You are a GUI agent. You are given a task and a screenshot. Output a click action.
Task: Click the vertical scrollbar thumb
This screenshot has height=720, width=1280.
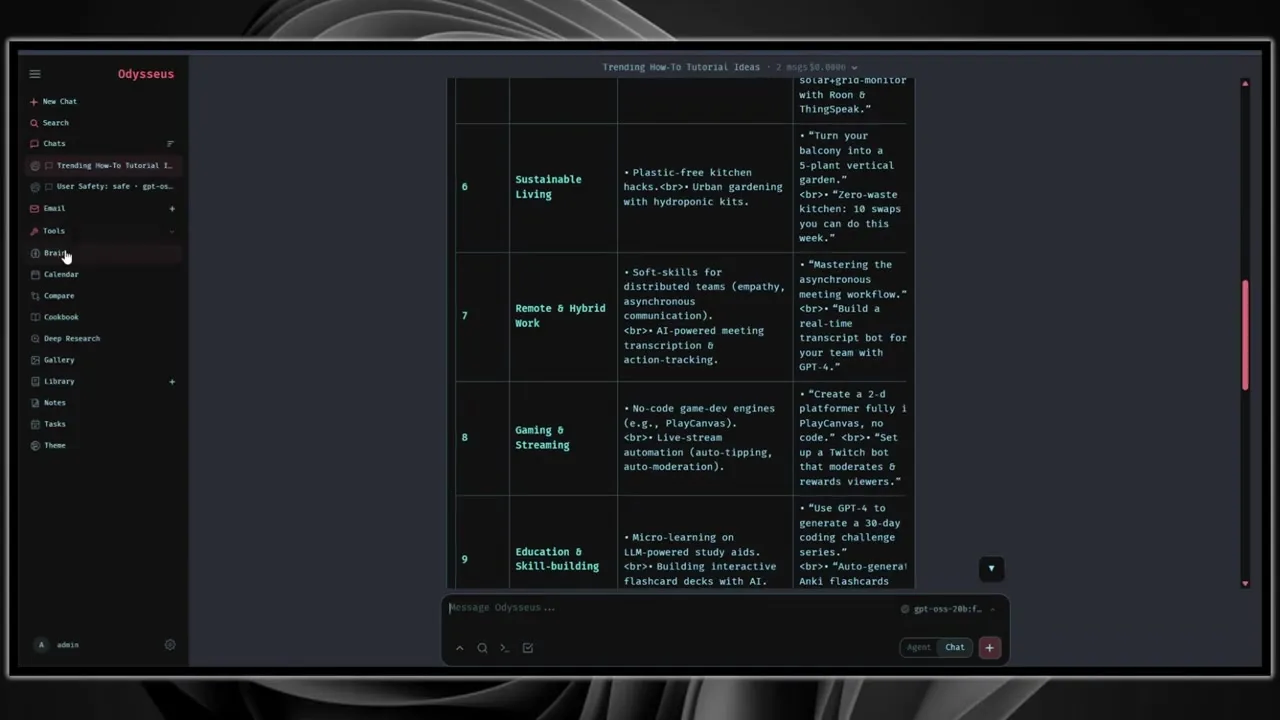click(1245, 335)
